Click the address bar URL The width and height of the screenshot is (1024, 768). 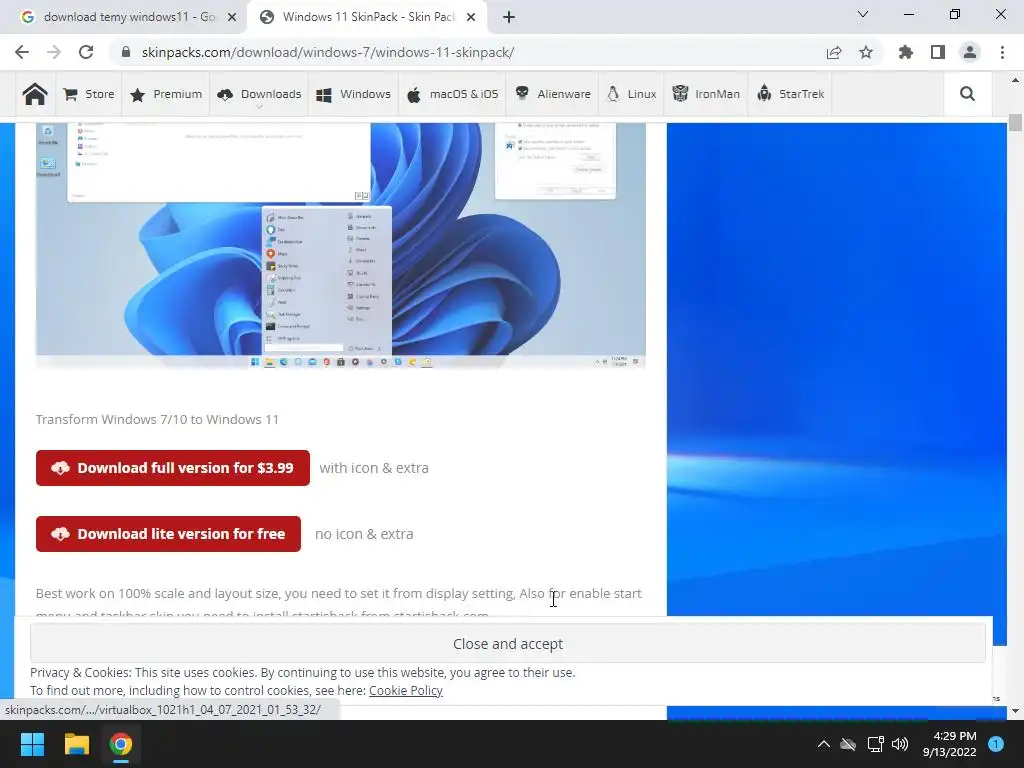328,52
